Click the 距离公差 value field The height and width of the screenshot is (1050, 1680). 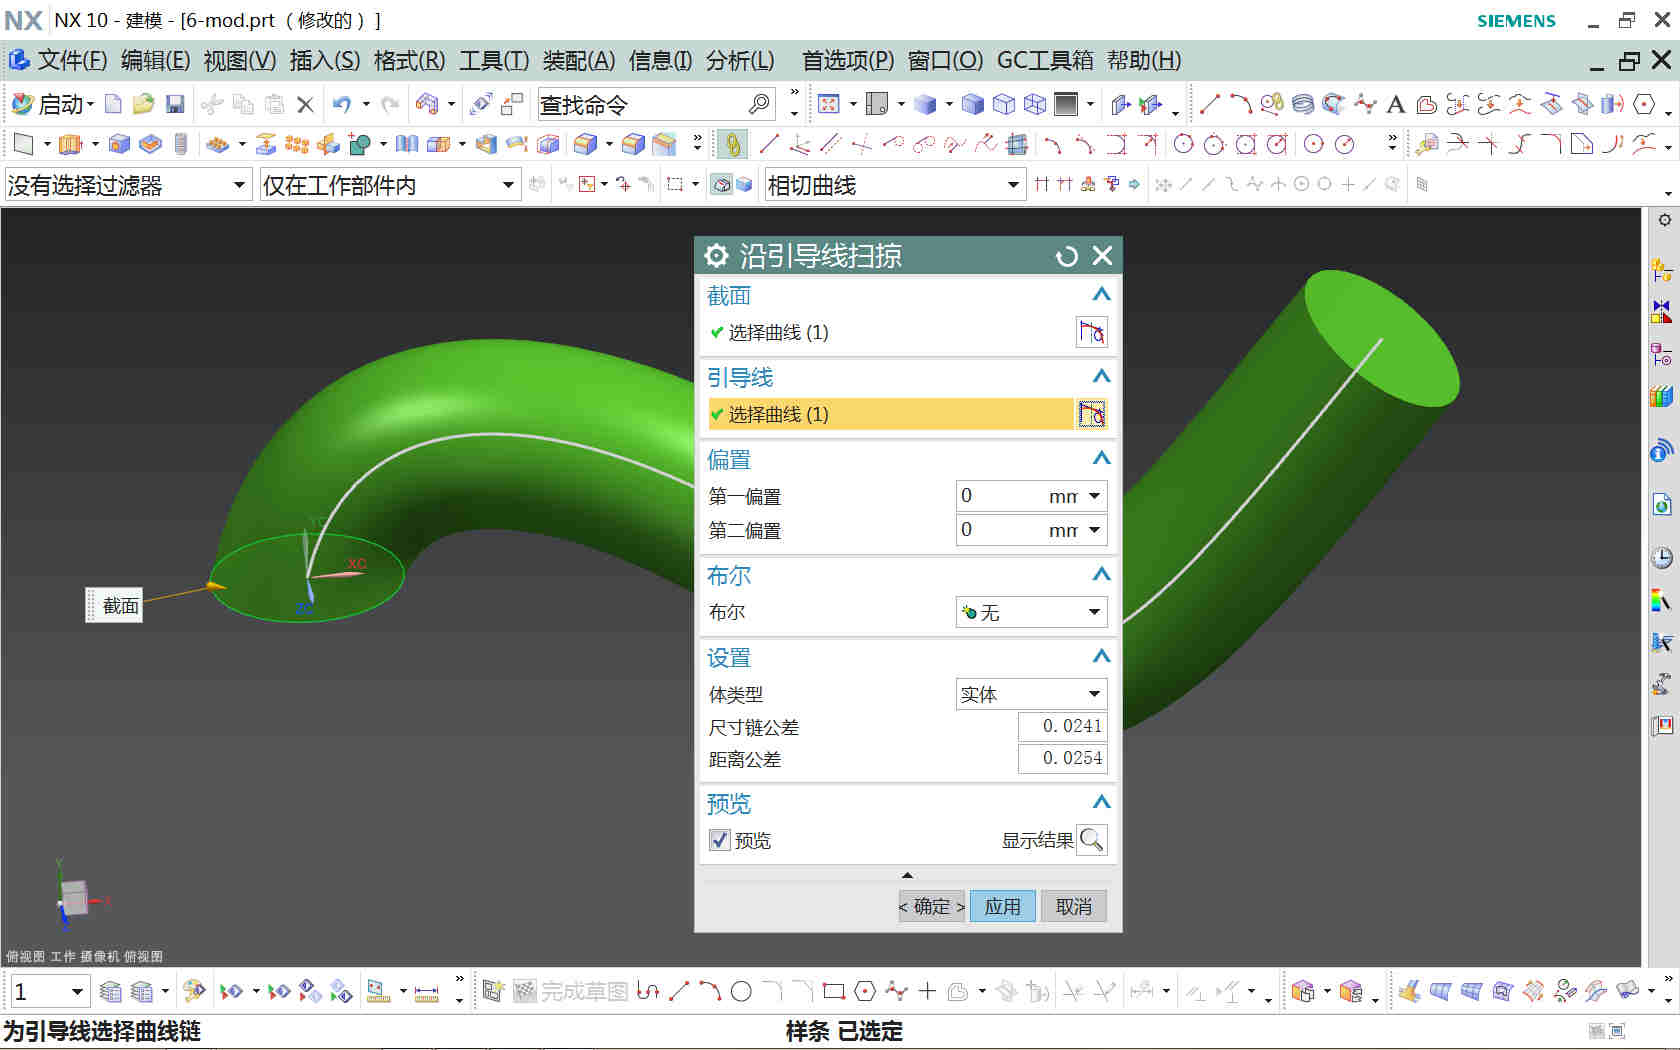pyautogui.click(x=1062, y=758)
